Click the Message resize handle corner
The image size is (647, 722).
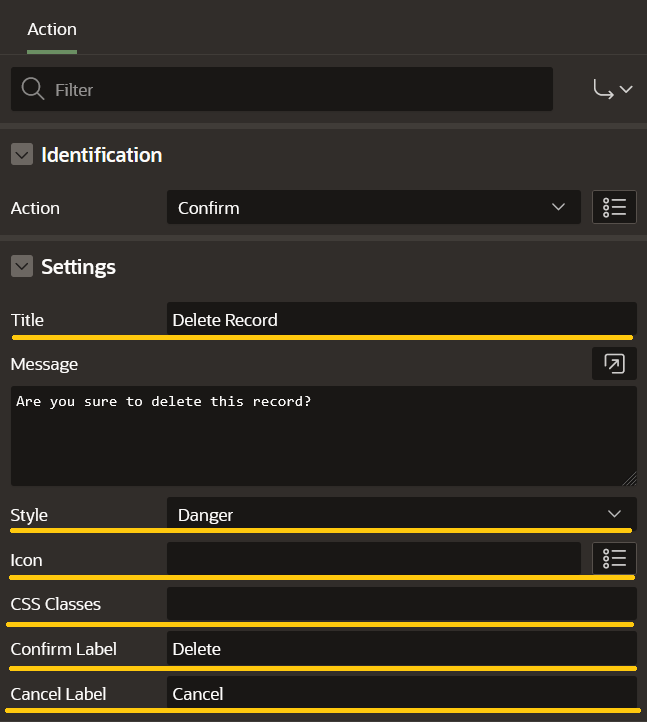pyautogui.click(x=630, y=479)
